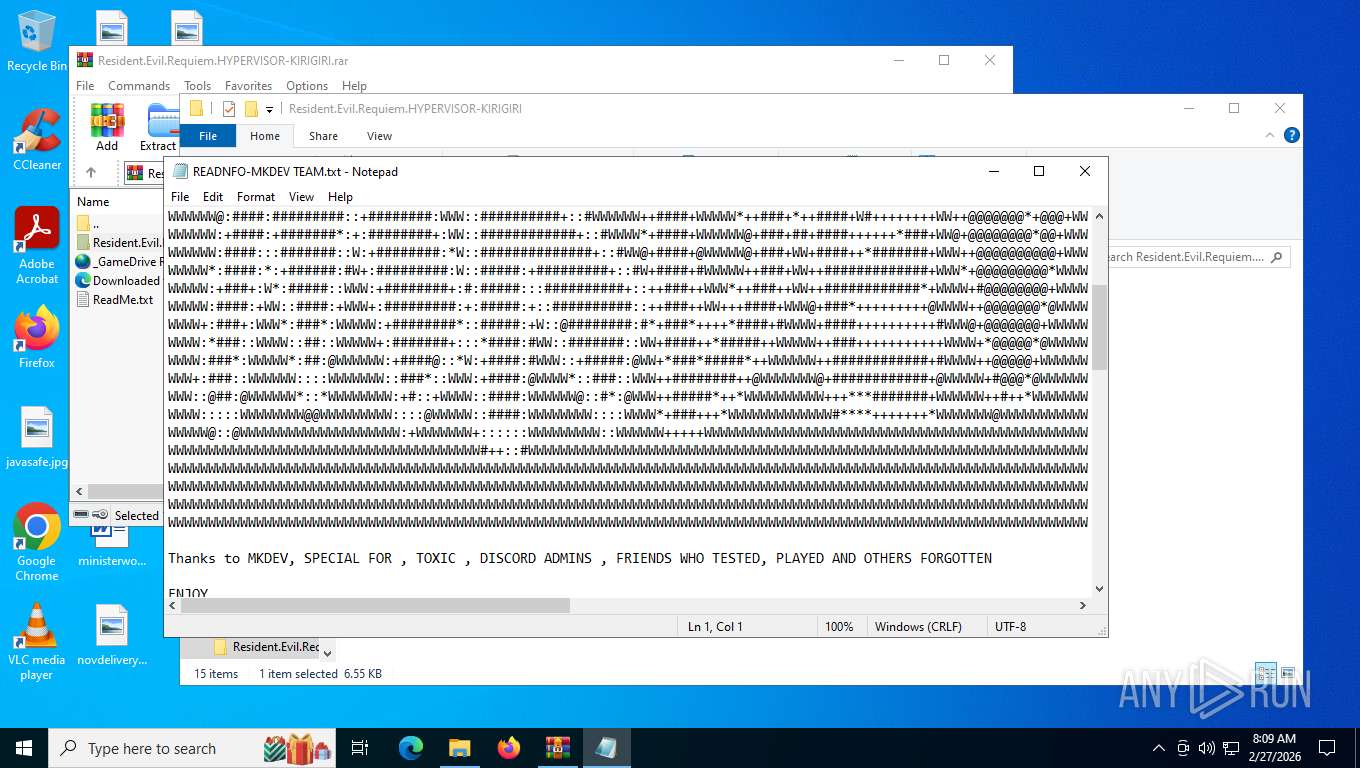Screen dimensions: 1360x768
Task: Click the Explorer search box
Action: click(x=1199, y=257)
